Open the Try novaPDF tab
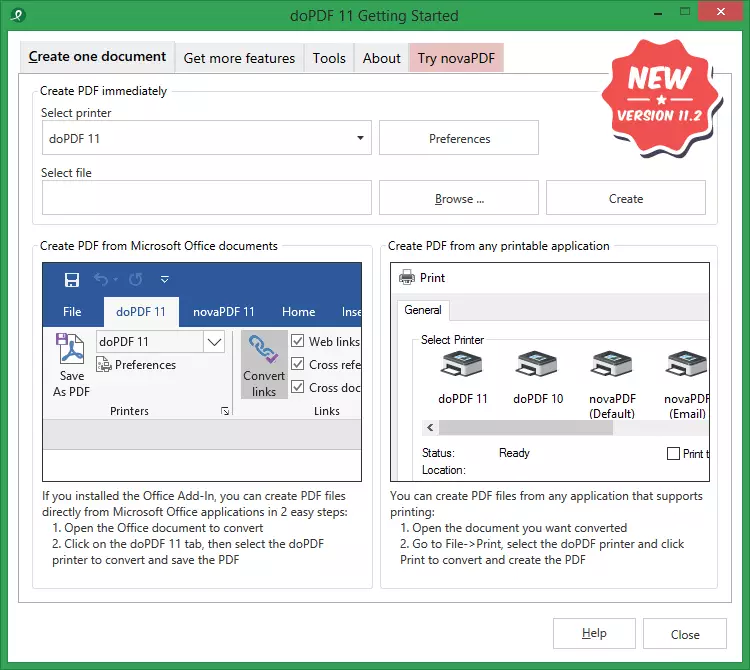The image size is (750, 670). click(456, 58)
